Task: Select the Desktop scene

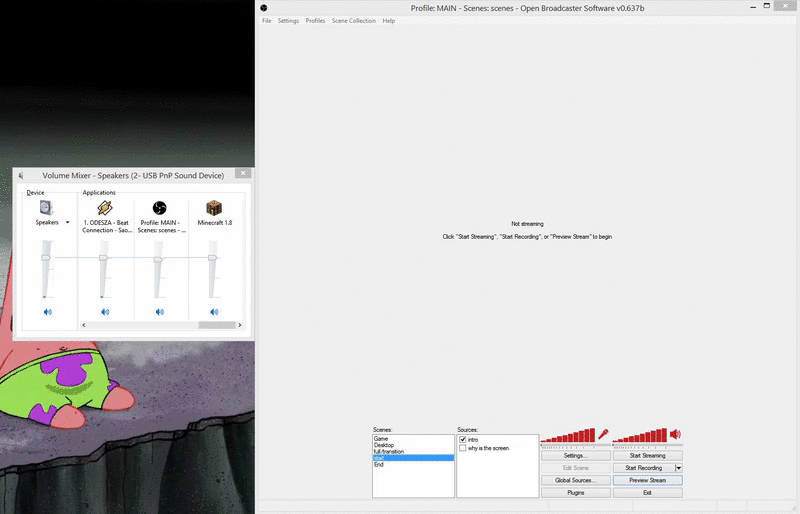Action: click(x=413, y=445)
